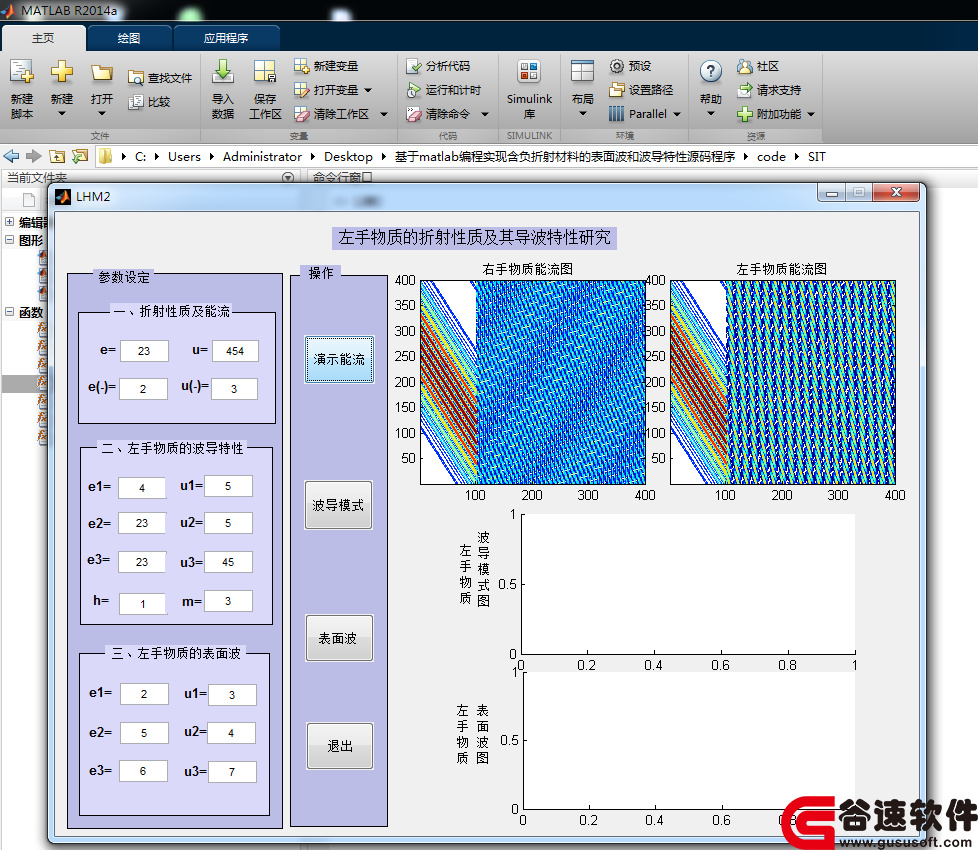The image size is (978, 850).
Task: Open the Simulink 库 library icon
Action: coord(529,72)
